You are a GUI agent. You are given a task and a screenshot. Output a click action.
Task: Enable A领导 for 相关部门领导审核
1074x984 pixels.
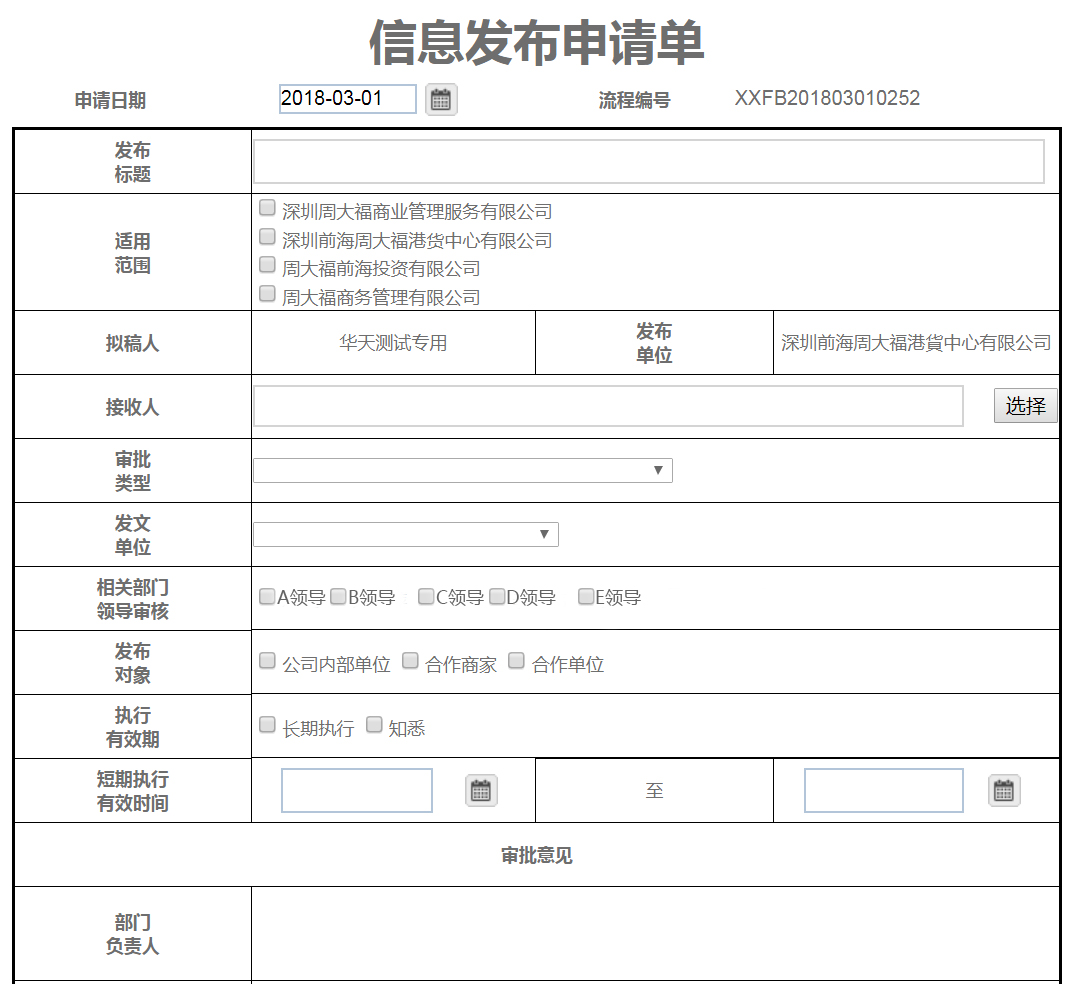point(265,595)
